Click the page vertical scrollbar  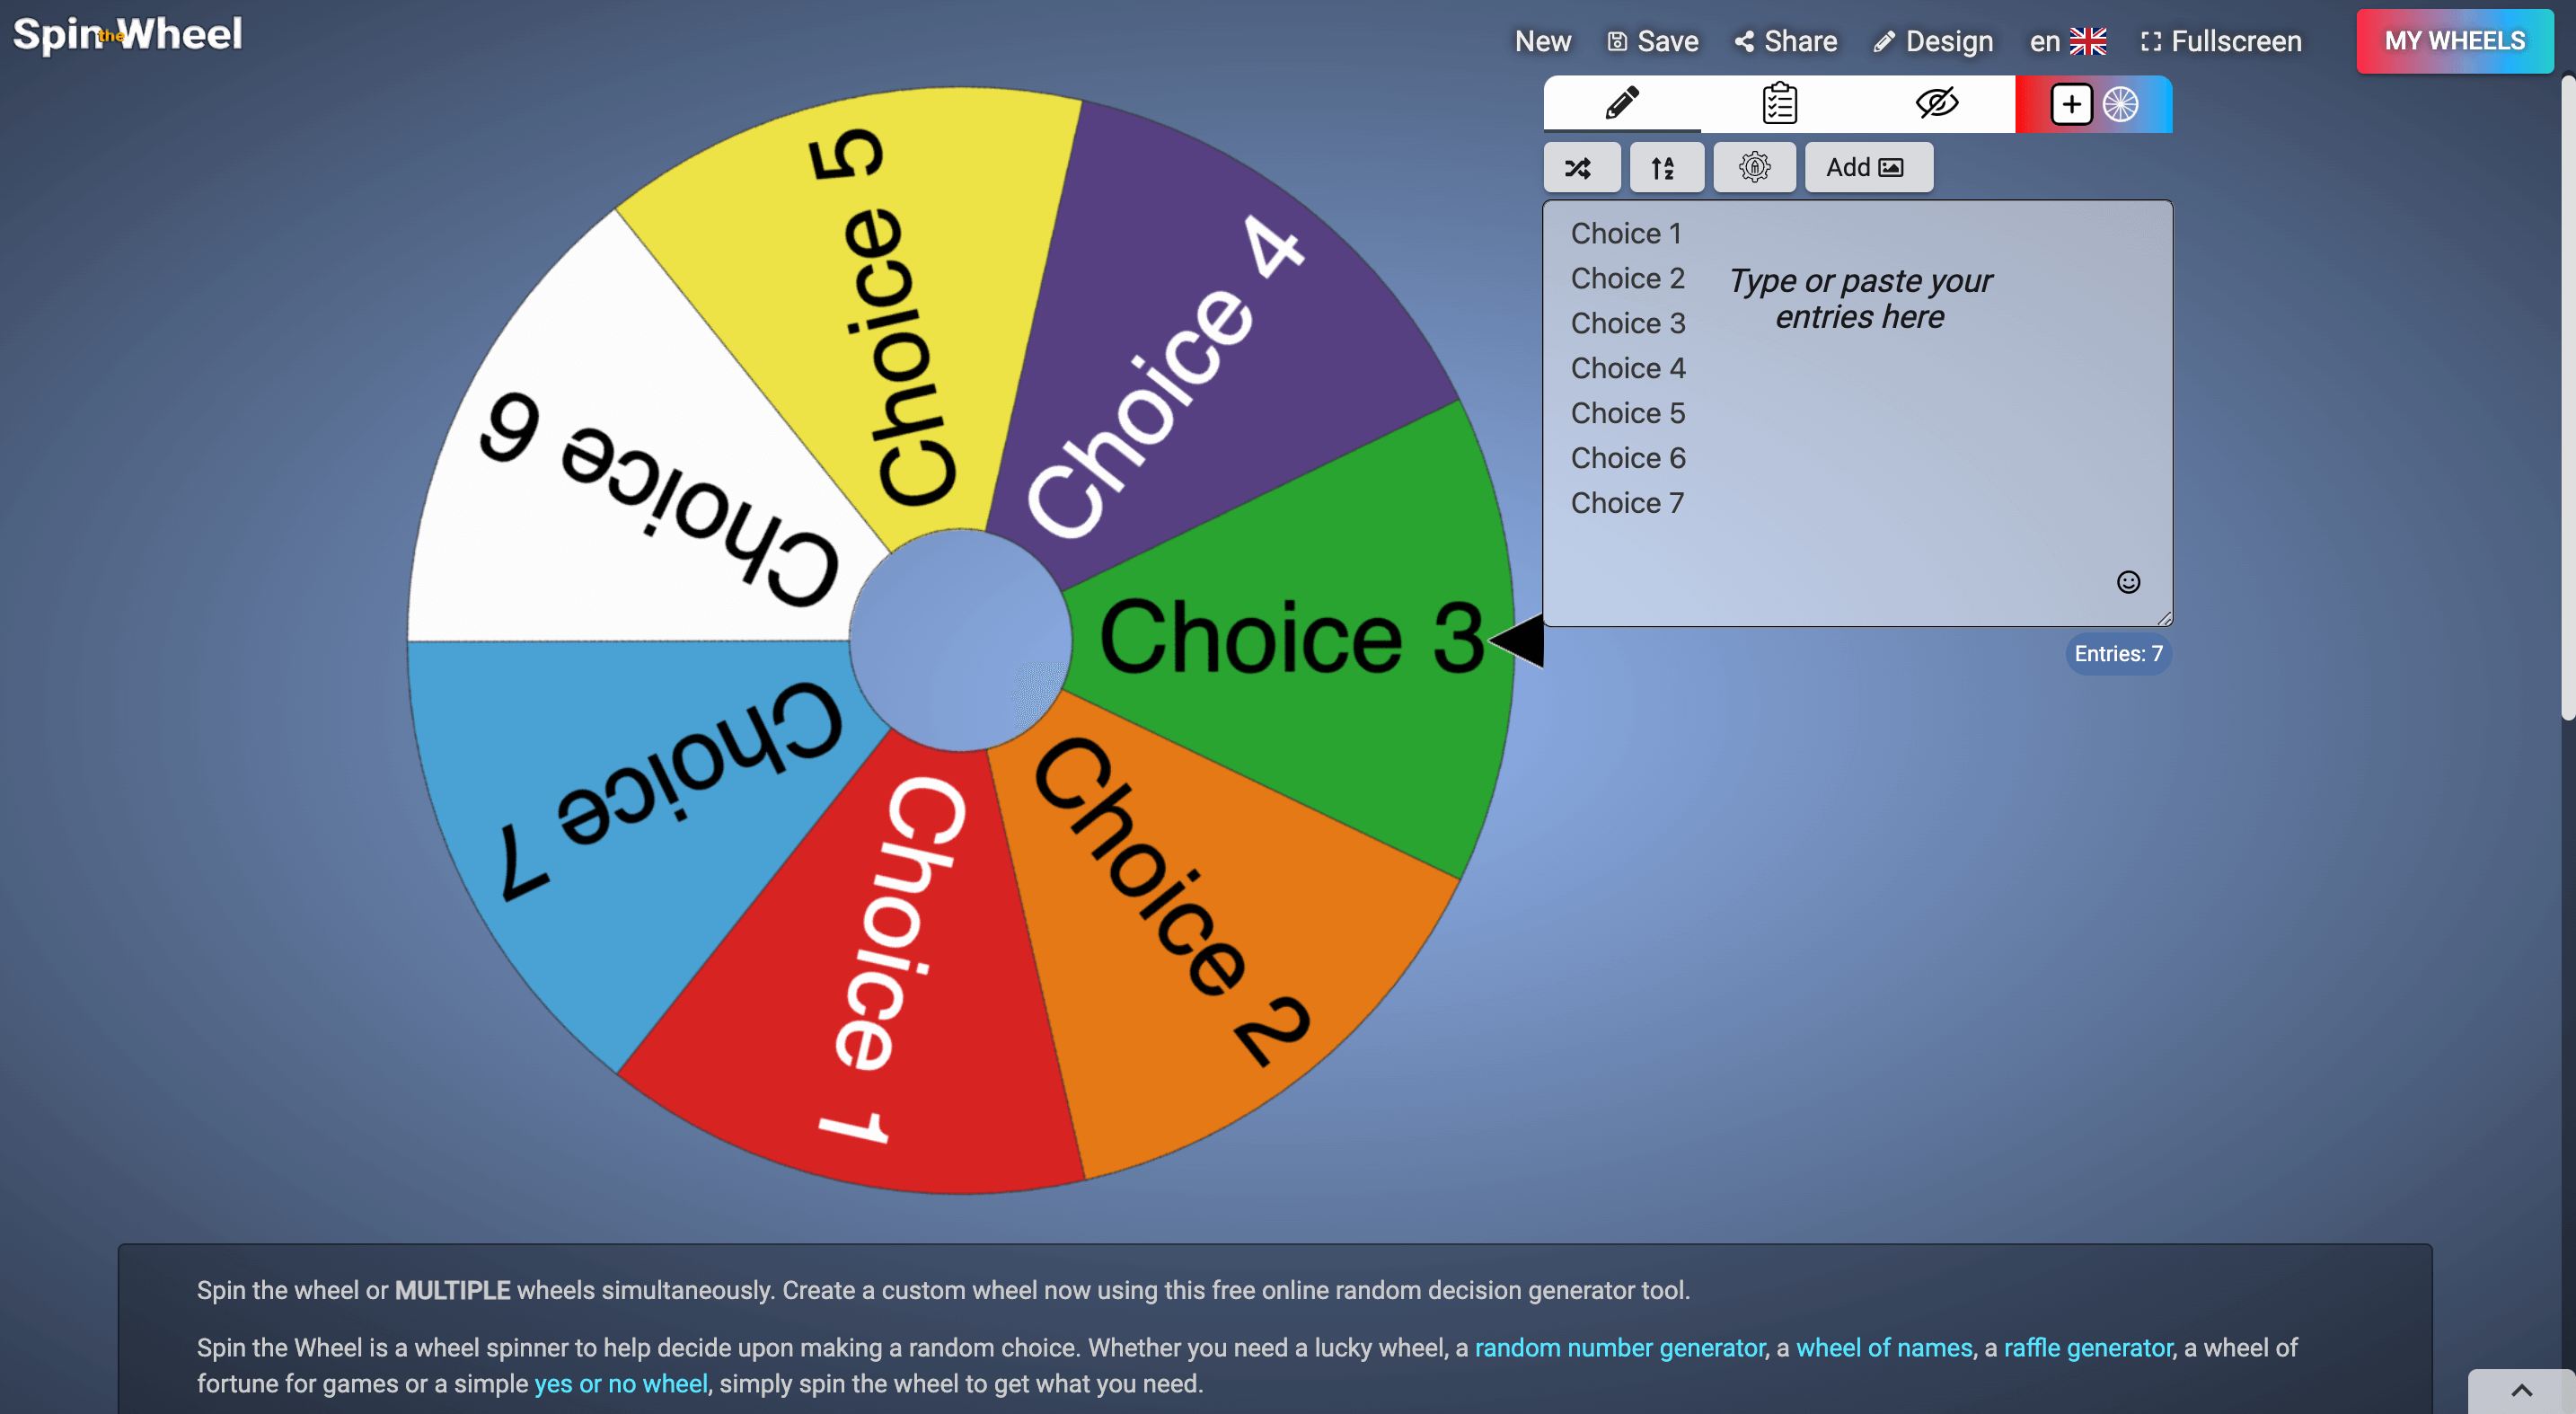[2567, 397]
